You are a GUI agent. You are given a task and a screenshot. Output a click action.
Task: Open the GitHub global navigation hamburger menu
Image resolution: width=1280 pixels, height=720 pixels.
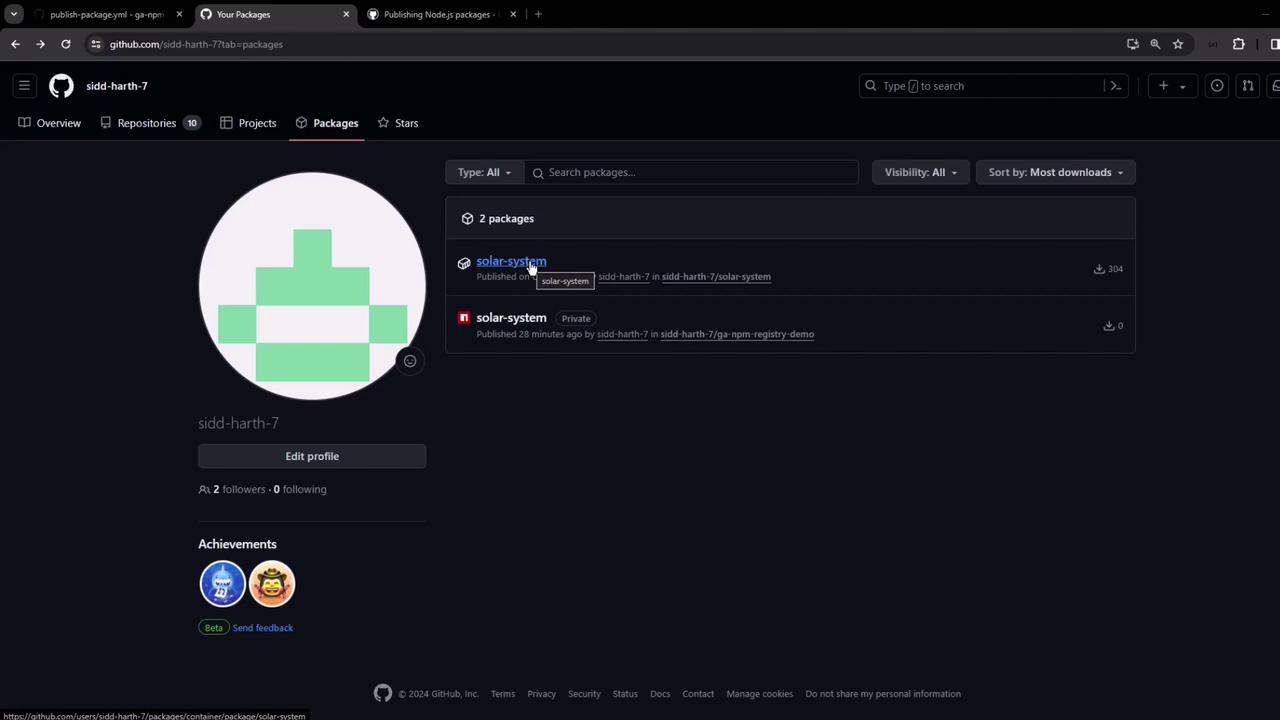pyautogui.click(x=24, y=86)
